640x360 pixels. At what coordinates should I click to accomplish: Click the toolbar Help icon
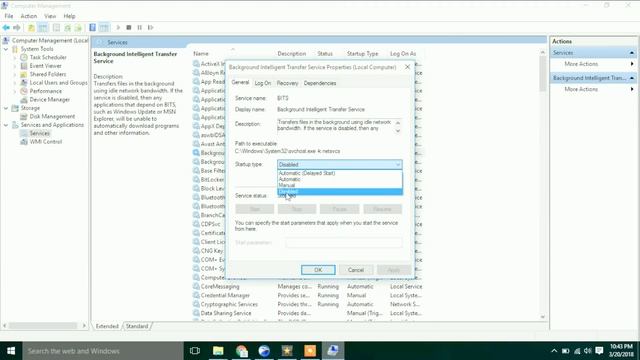pos(93,28)
